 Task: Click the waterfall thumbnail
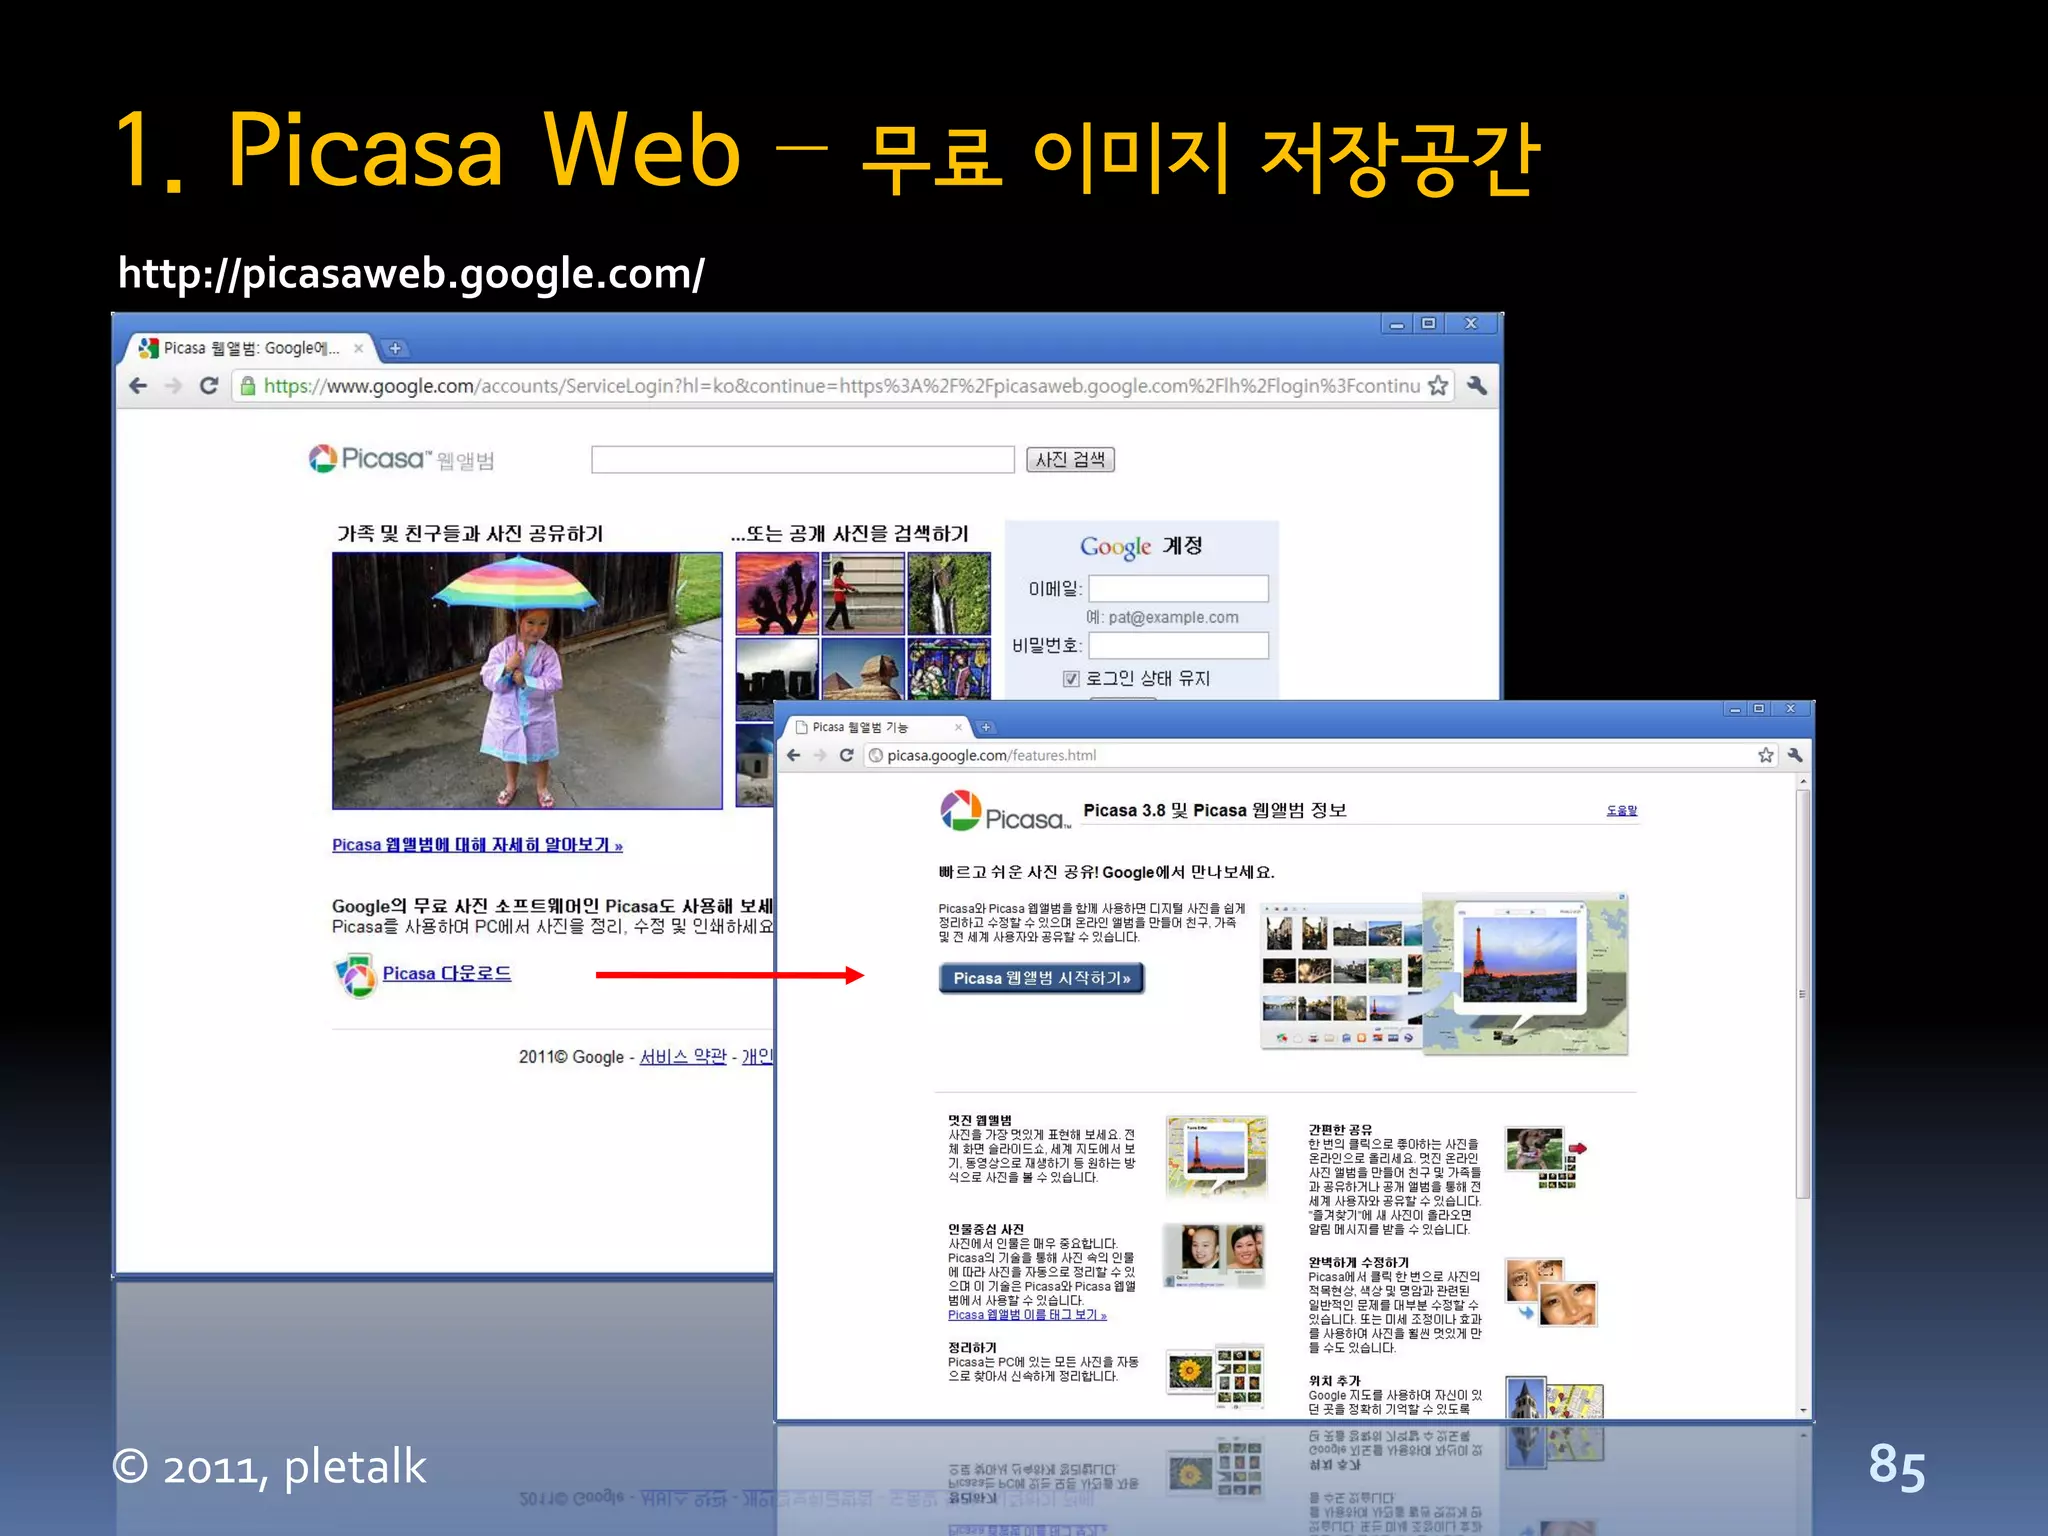[x=949, y=594]
